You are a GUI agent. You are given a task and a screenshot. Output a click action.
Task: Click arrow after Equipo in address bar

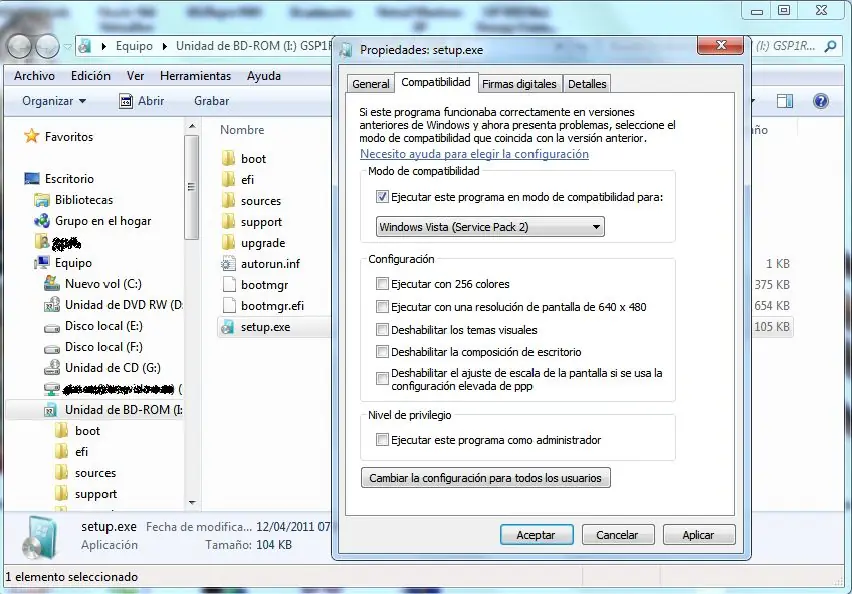pos(165,46)
